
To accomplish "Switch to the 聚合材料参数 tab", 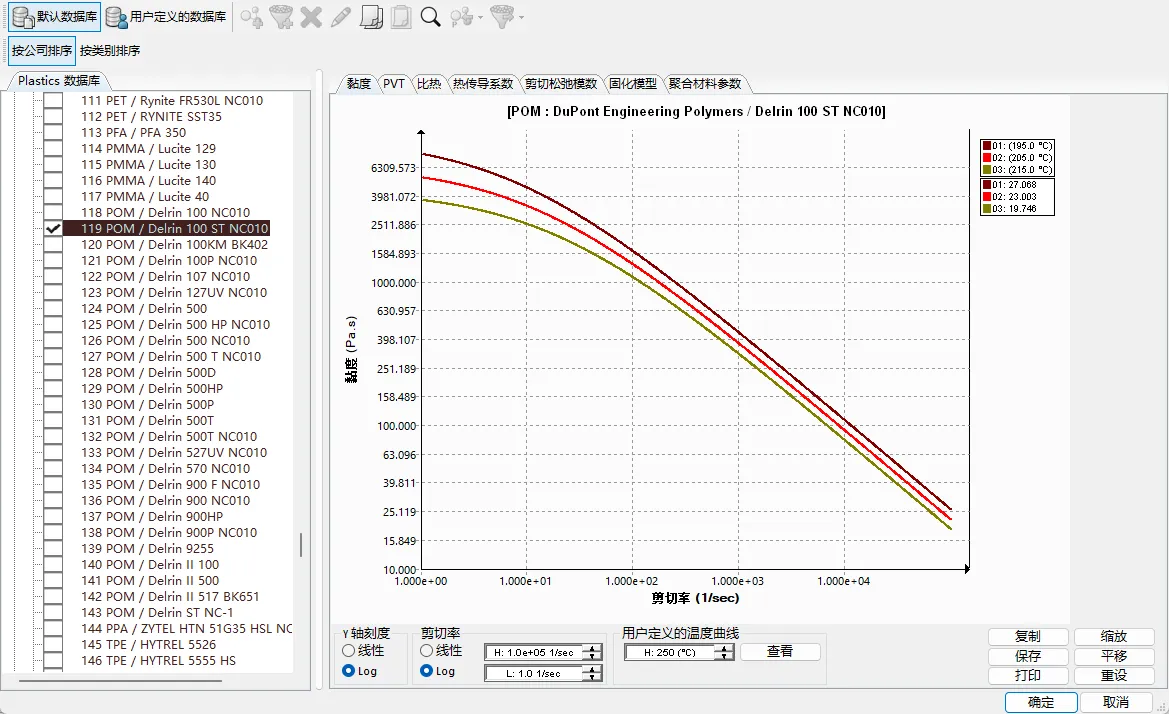I will 705,83.
